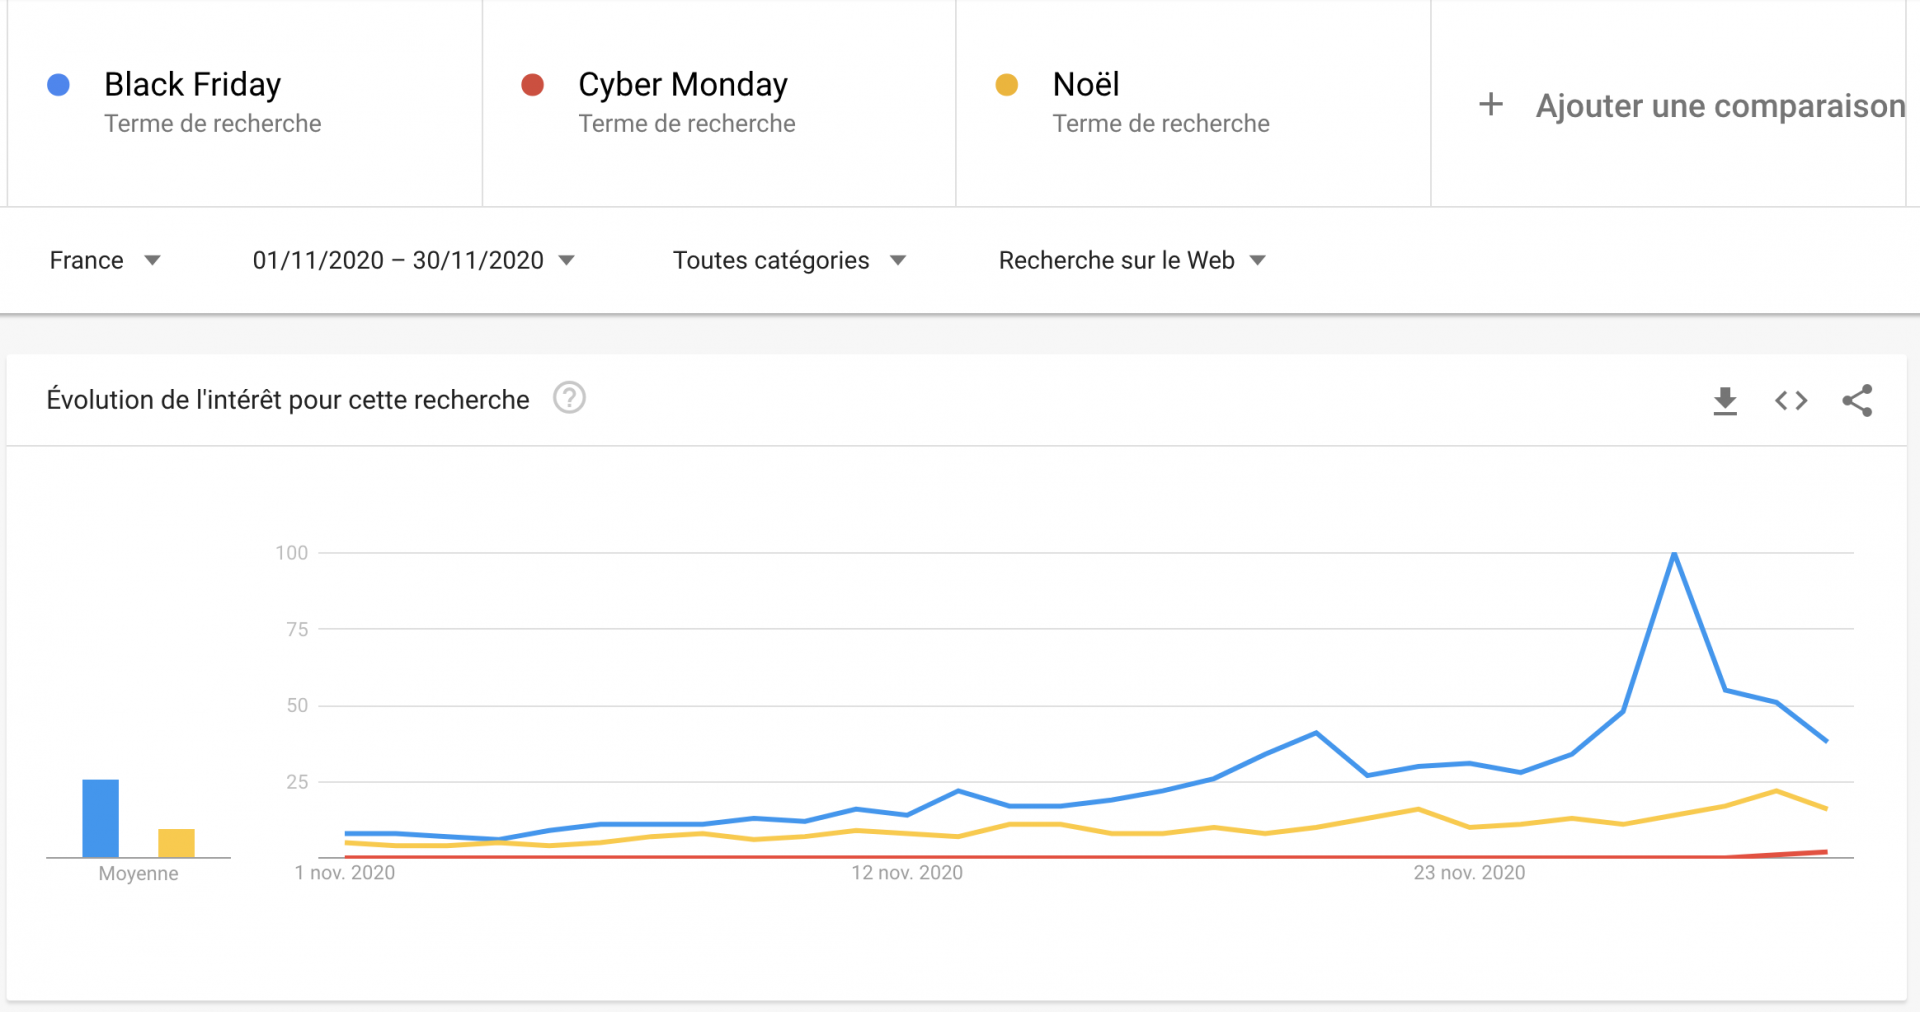Download the interest chart data as CSV

[1725, 401]
